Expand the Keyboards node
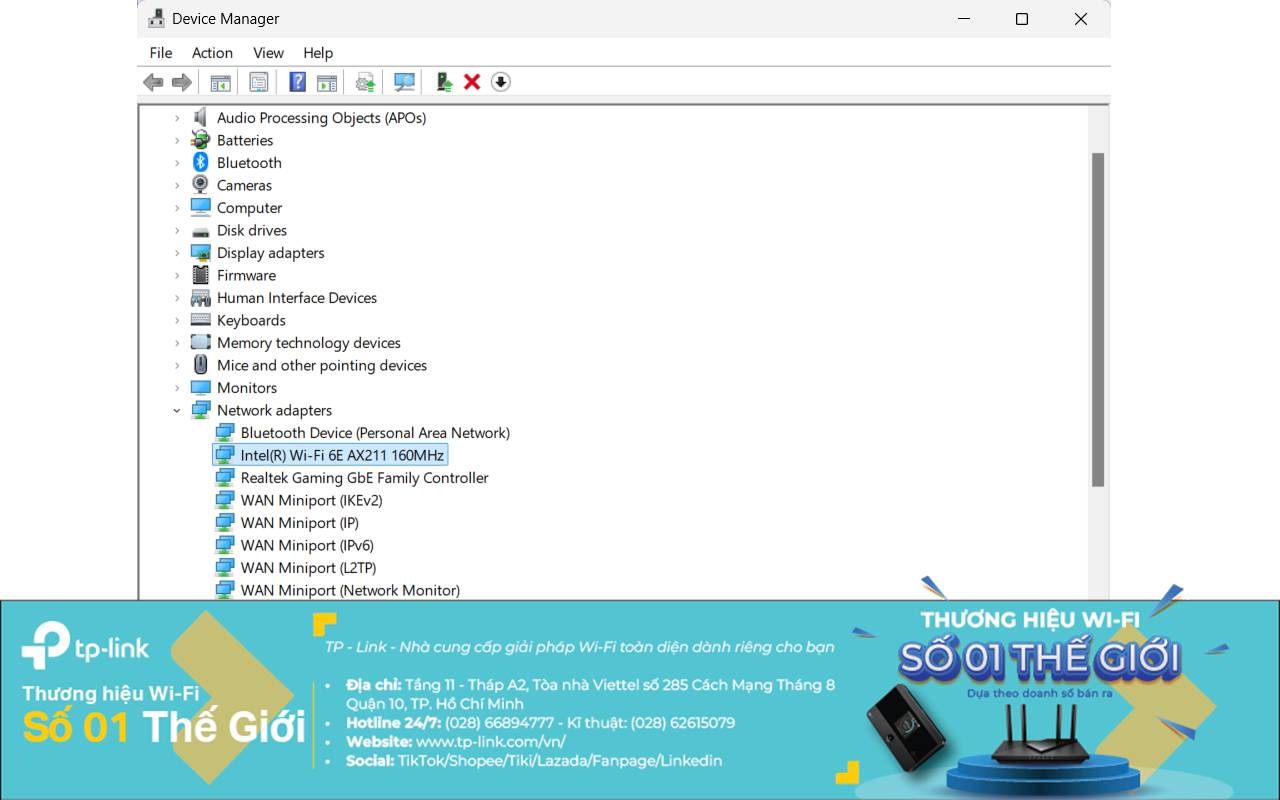The image size is (1280, 800). [177, 320]
